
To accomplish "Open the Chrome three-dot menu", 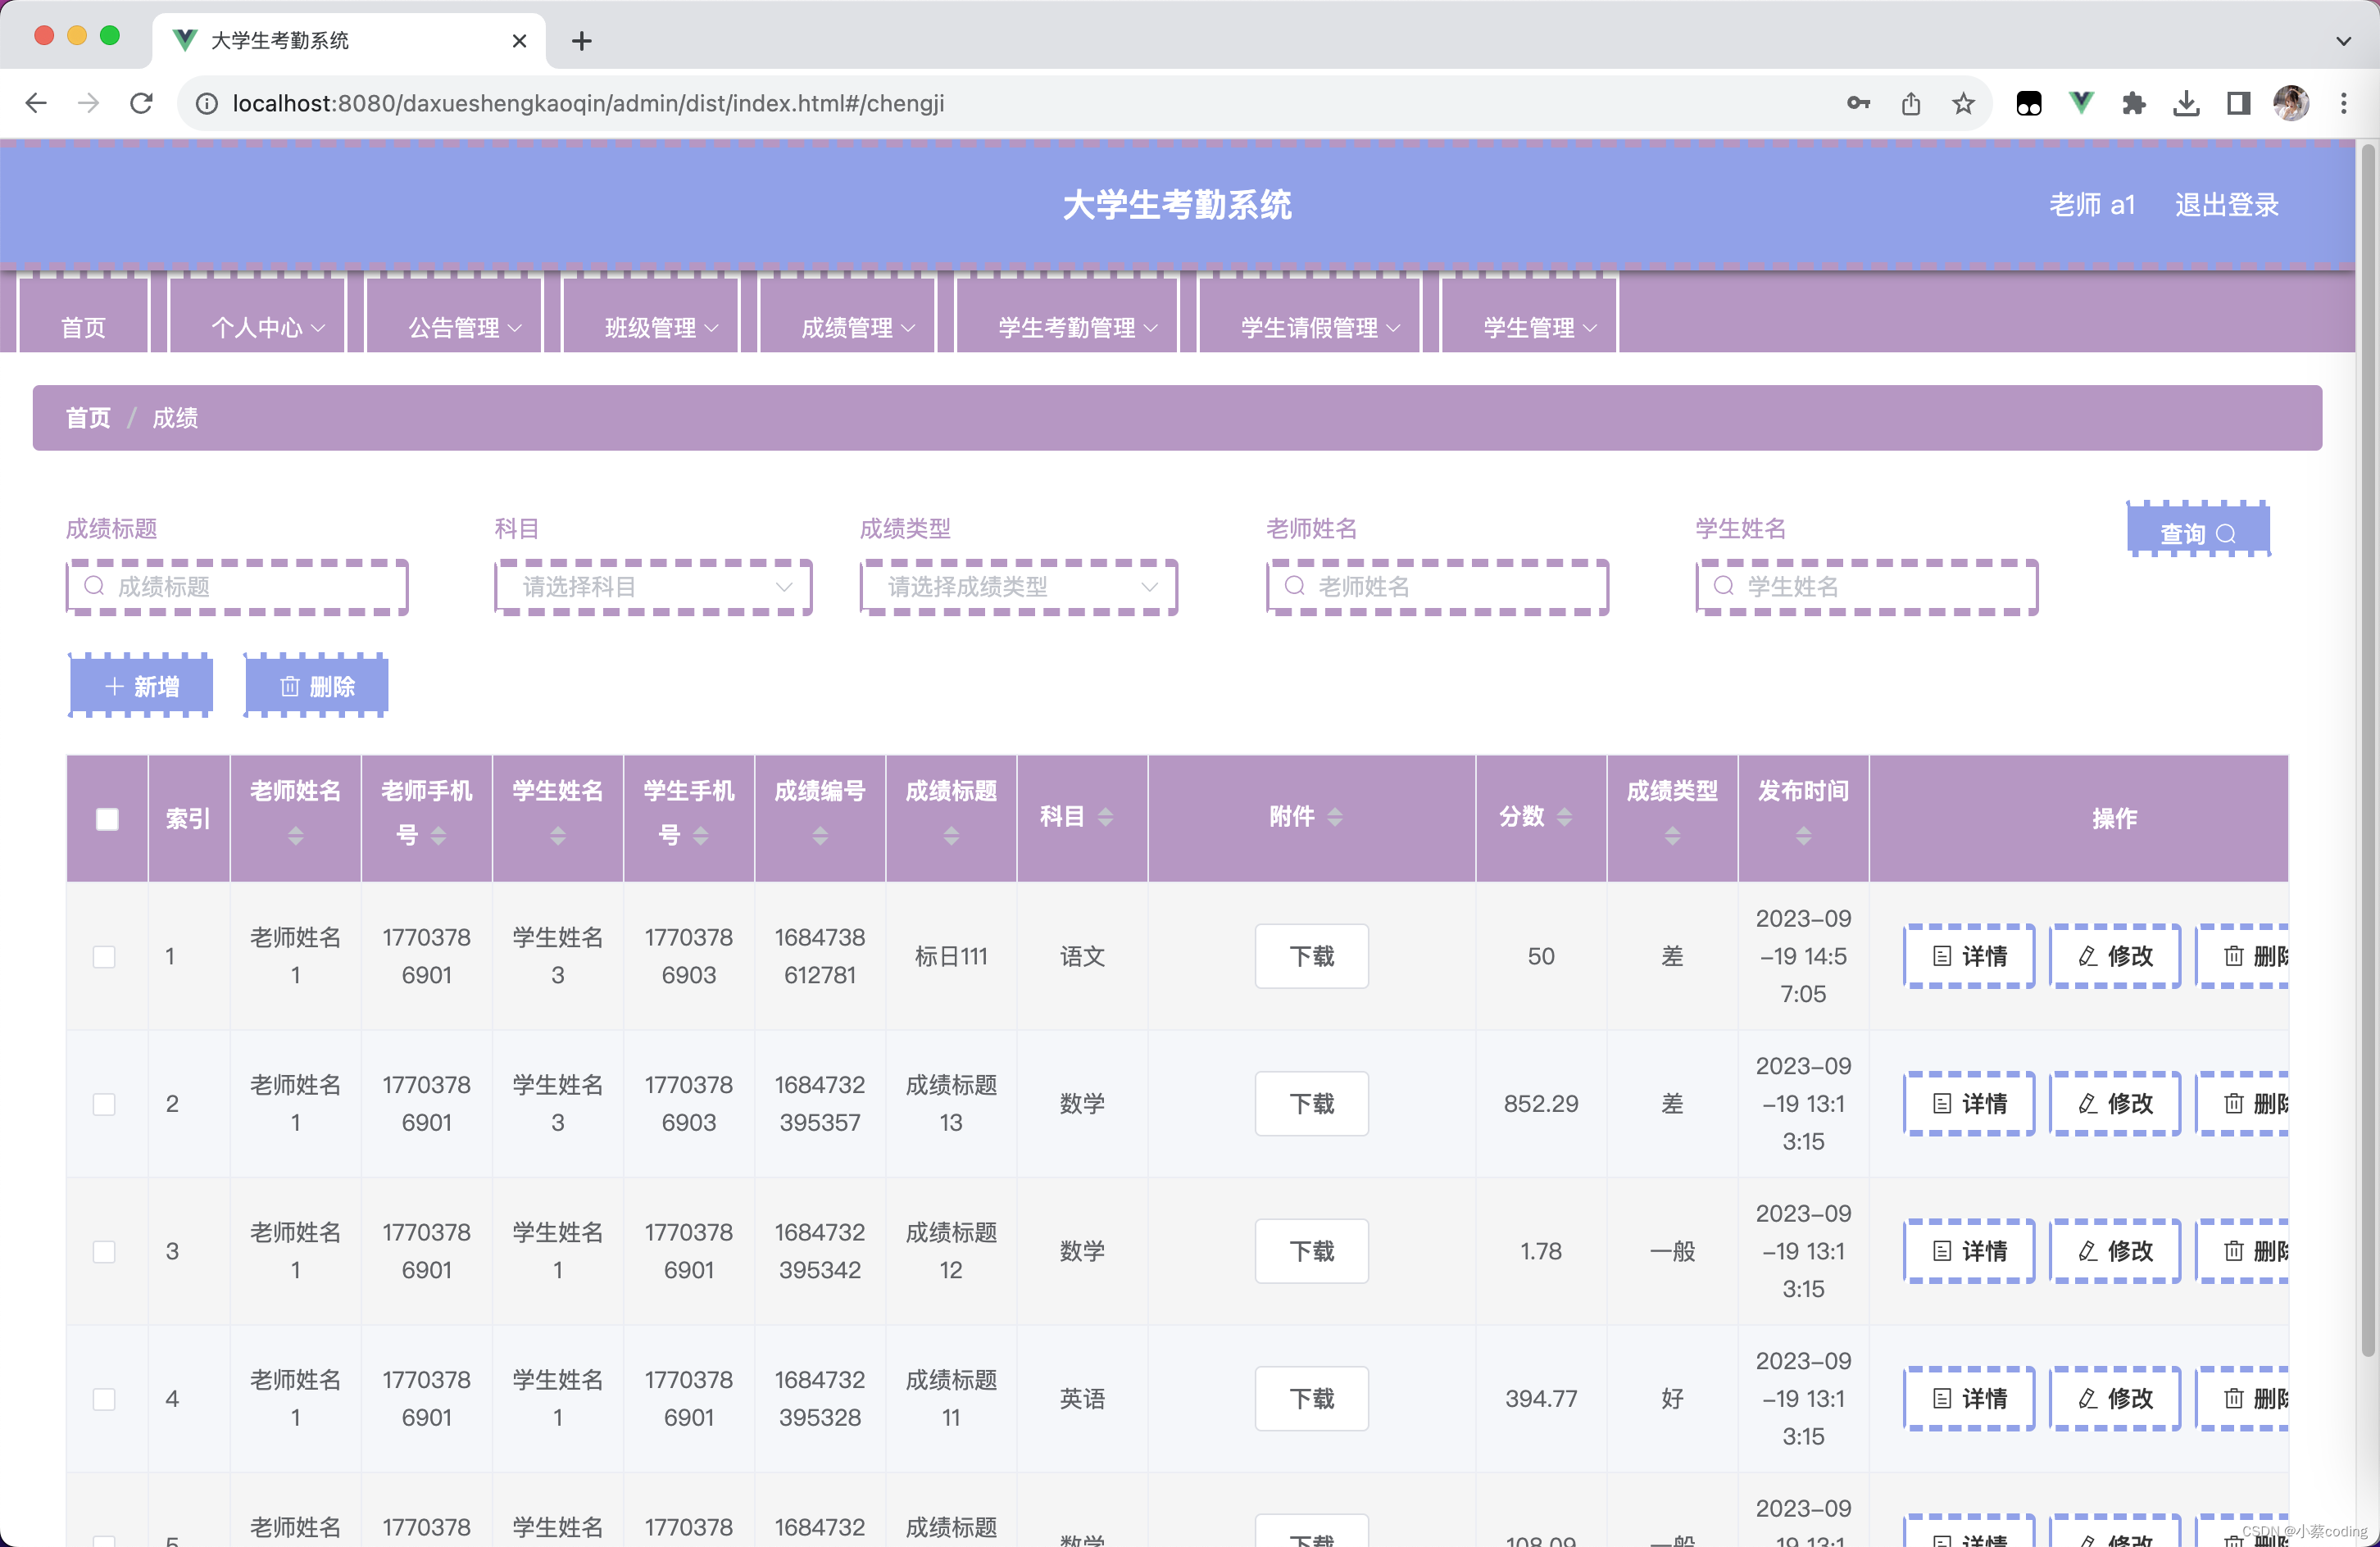I will [x=2343, y=103].
